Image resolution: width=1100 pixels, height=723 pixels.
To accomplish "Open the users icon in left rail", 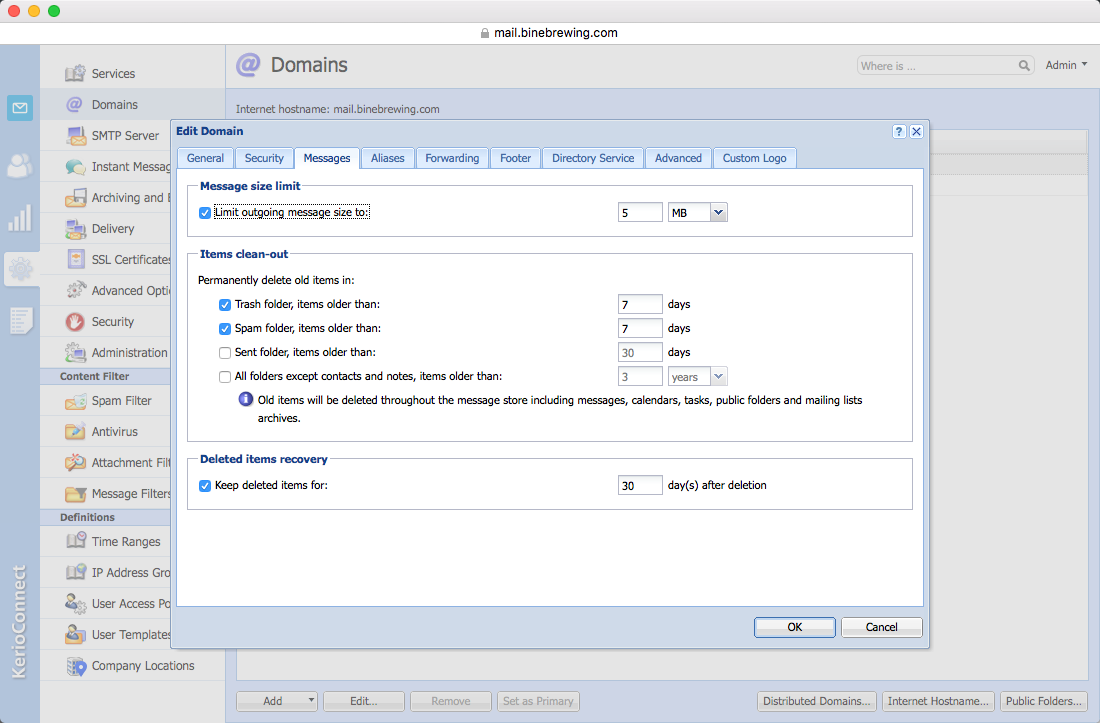I will 20,166.
